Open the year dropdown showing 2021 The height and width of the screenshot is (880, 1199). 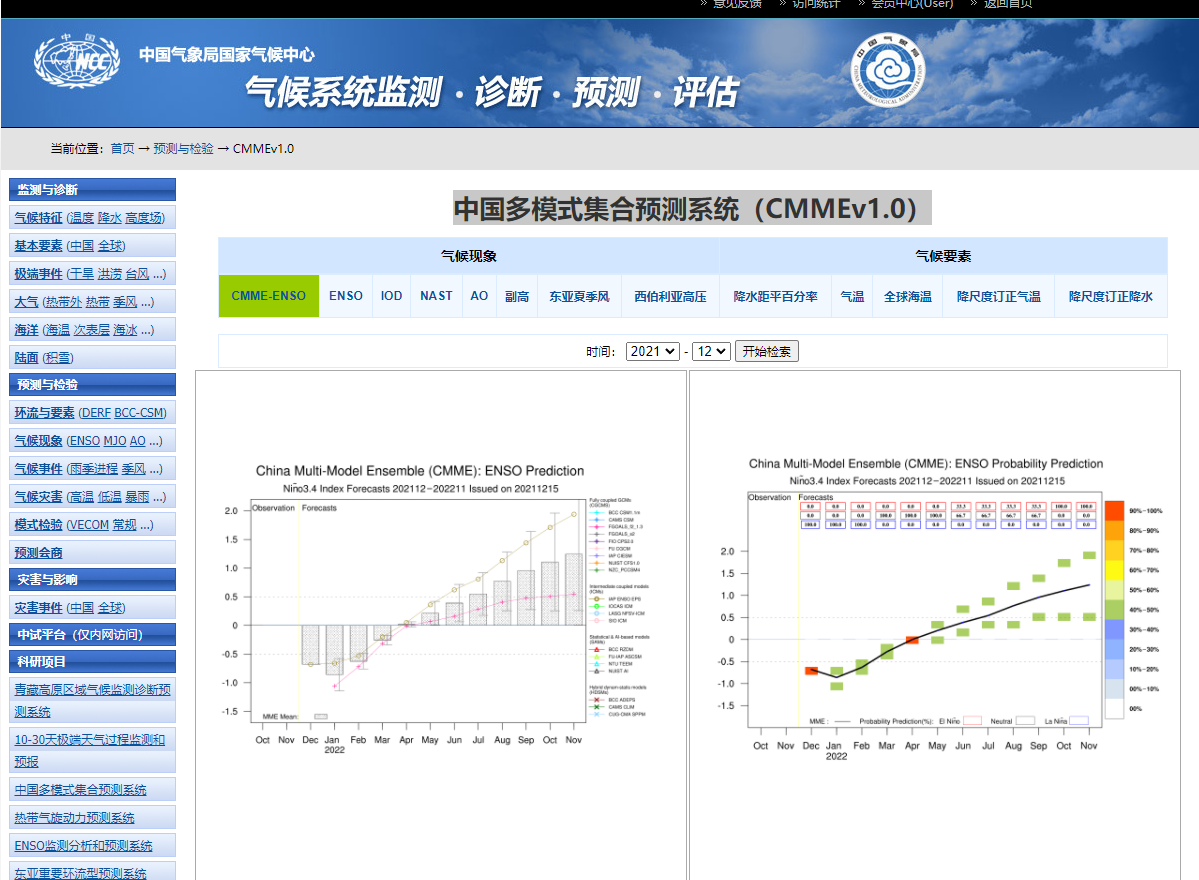pos(652,351)
